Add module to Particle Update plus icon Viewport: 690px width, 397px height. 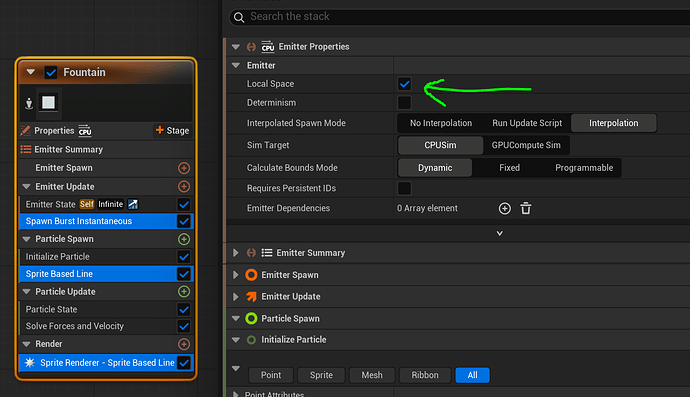click(x=184, y=291)
